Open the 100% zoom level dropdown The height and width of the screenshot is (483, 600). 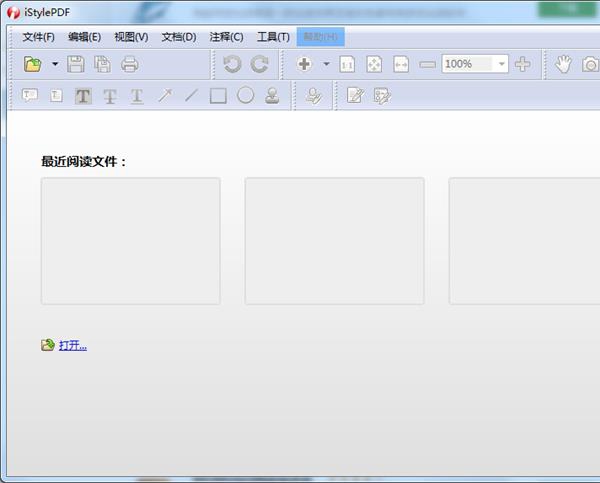(502, 64)
